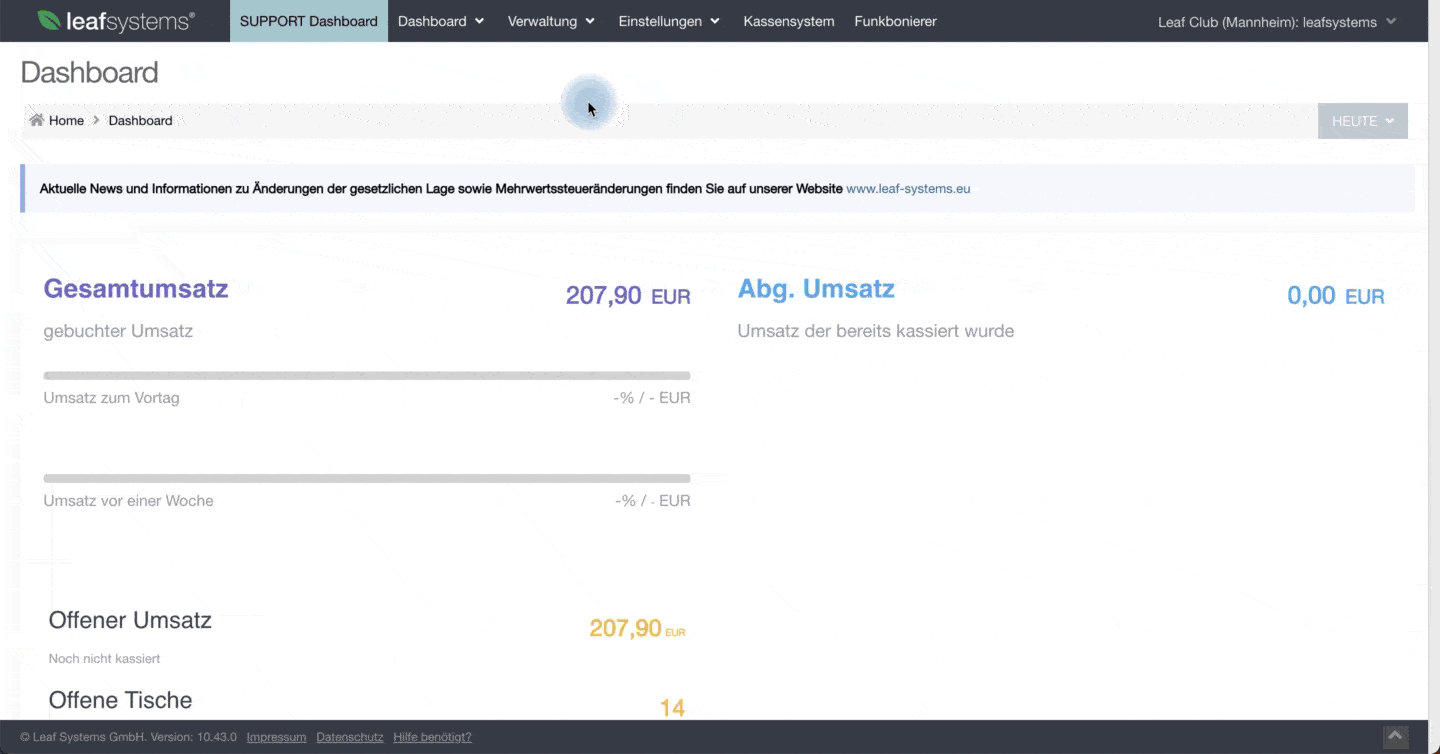Screen dimensions: 1440x754
Task: Click the Impressum footer link
Action: pos(276,737)
